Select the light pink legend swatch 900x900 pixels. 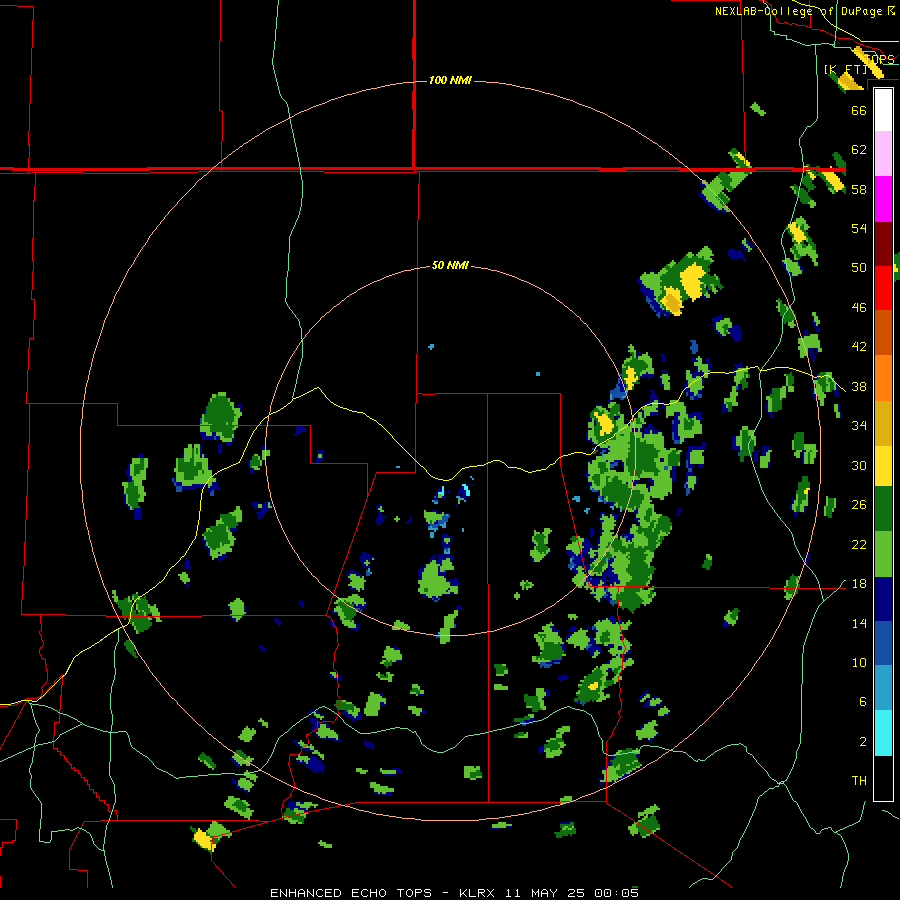coord(883,154)
